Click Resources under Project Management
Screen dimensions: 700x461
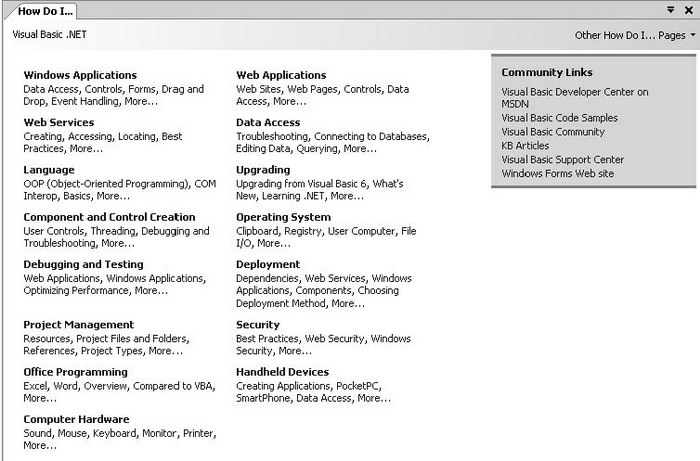(47, 339)
